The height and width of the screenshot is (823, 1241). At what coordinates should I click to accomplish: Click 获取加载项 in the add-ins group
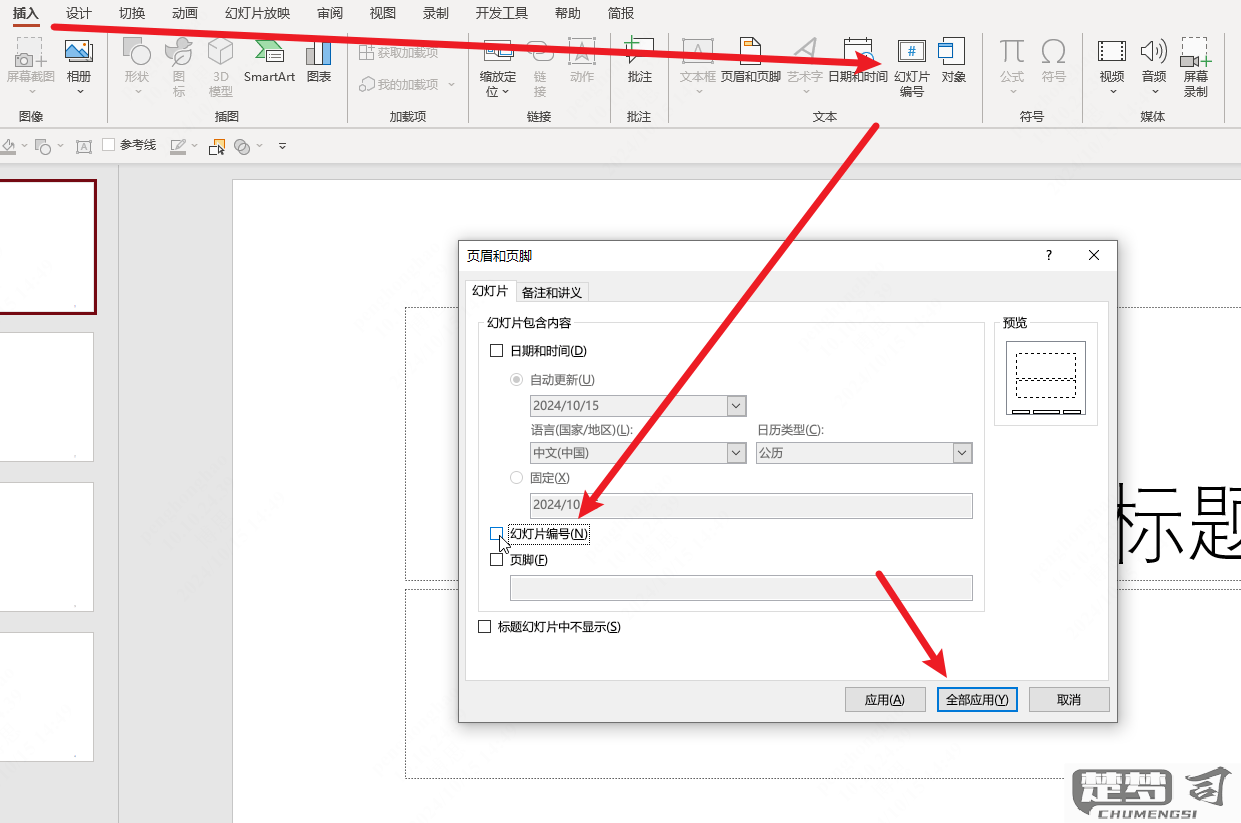(399, 53)
